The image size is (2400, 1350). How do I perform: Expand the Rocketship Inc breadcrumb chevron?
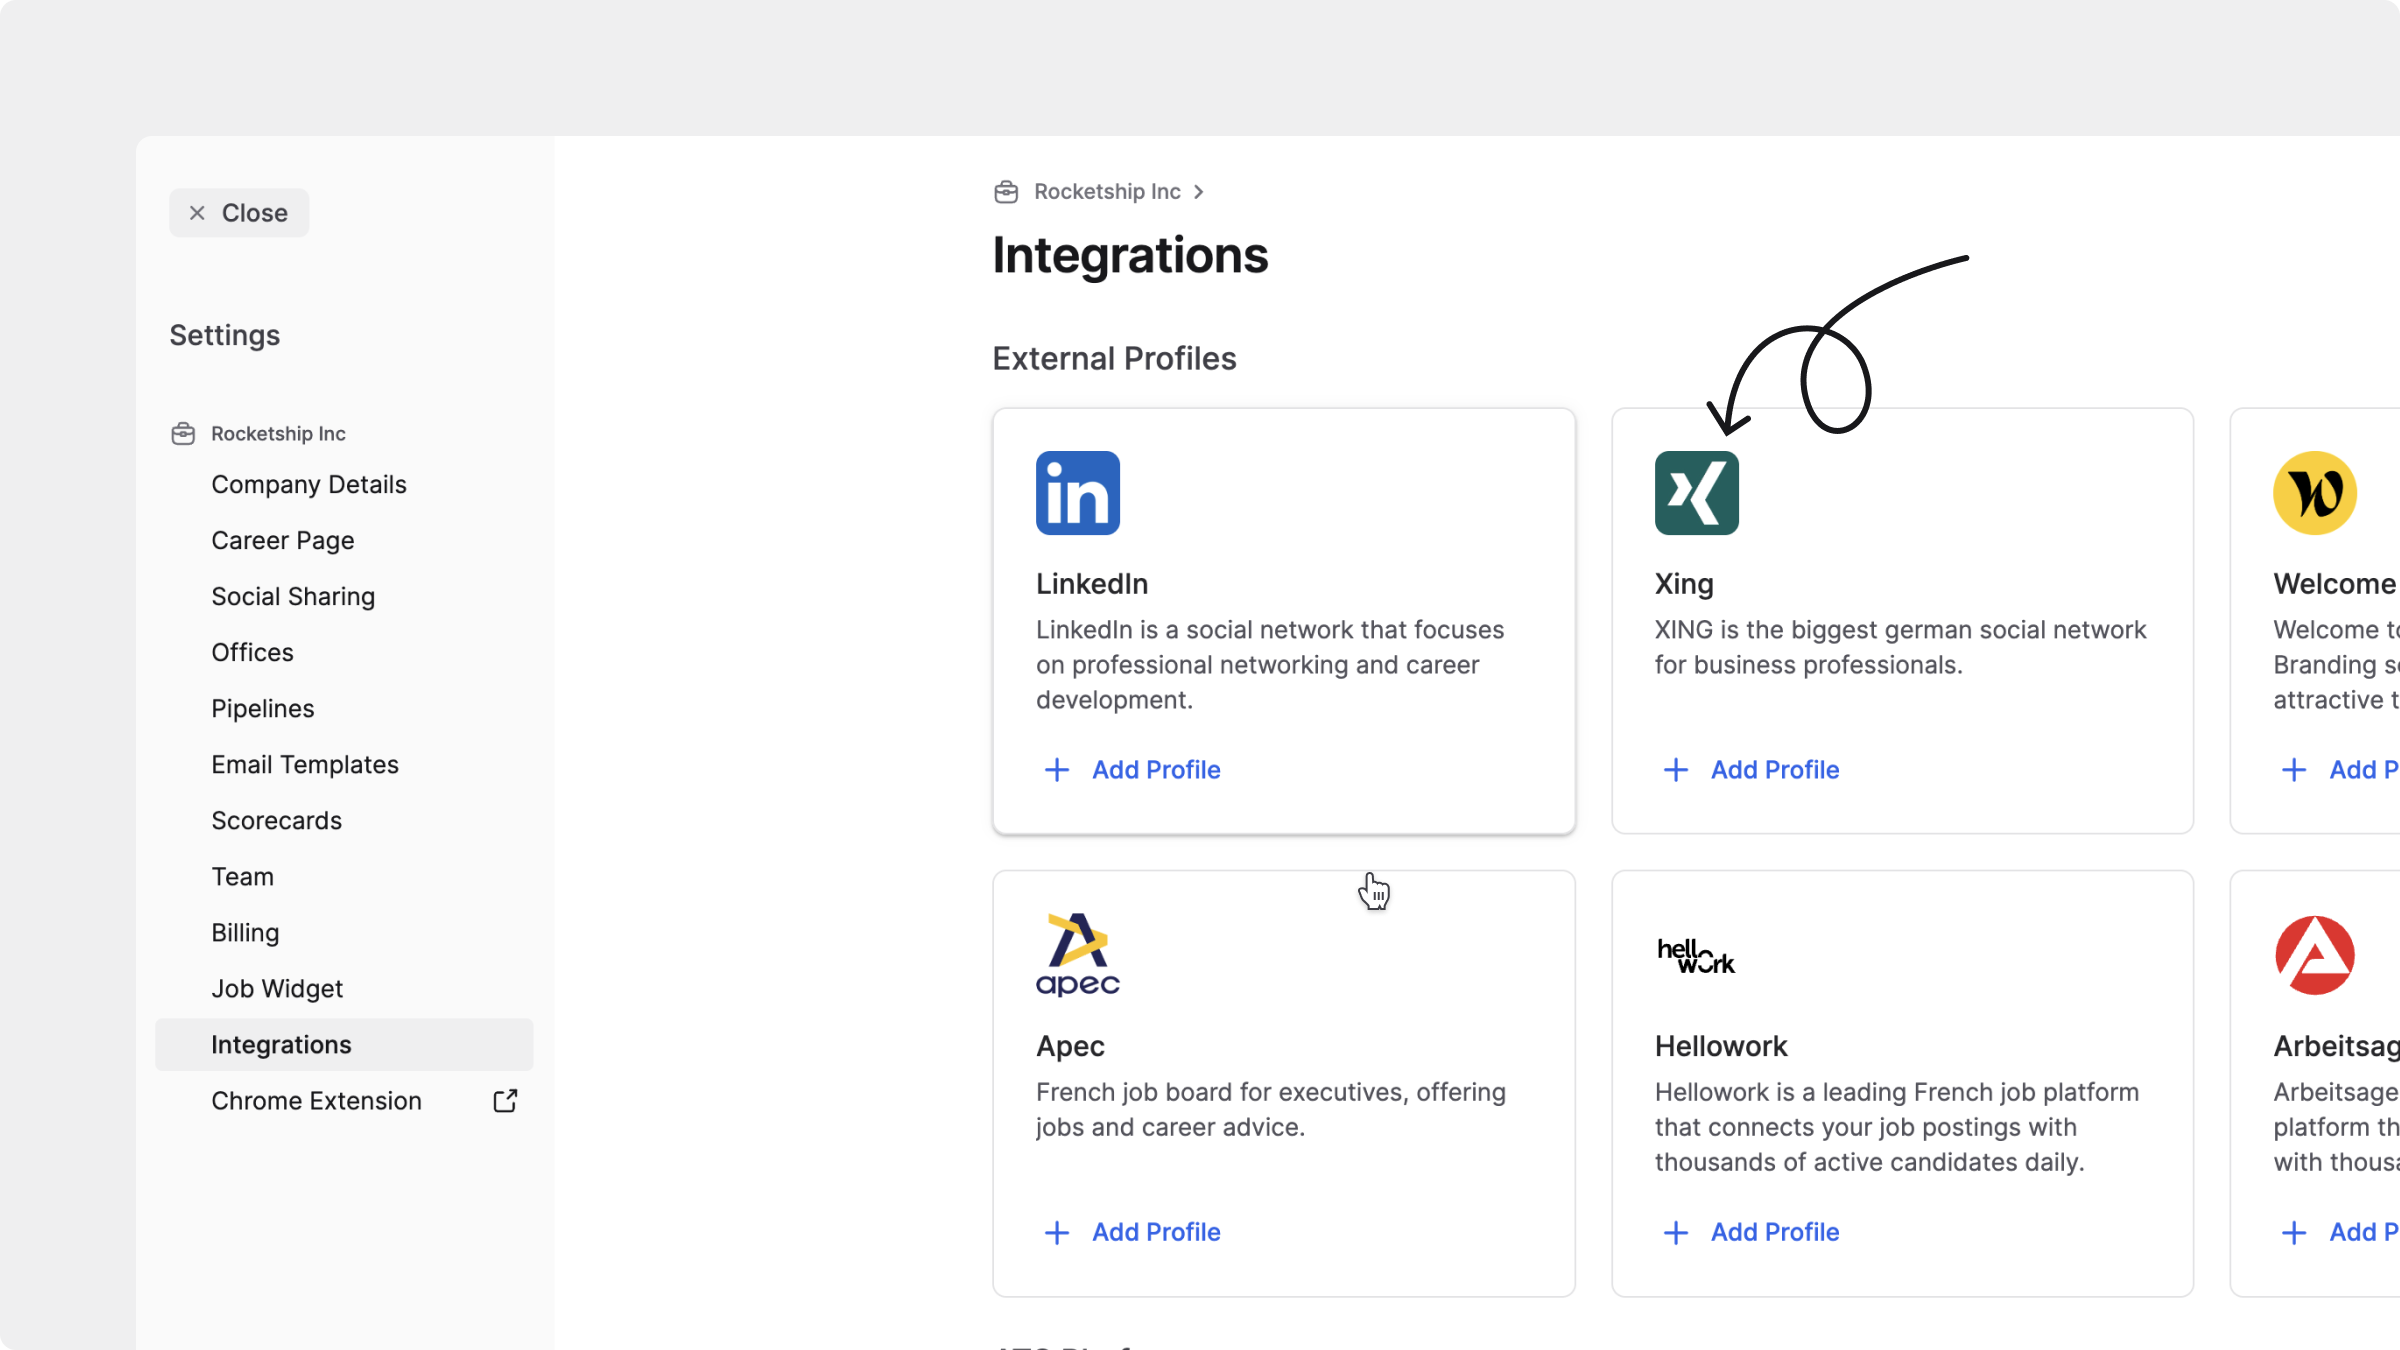[x=1198, y=191]
